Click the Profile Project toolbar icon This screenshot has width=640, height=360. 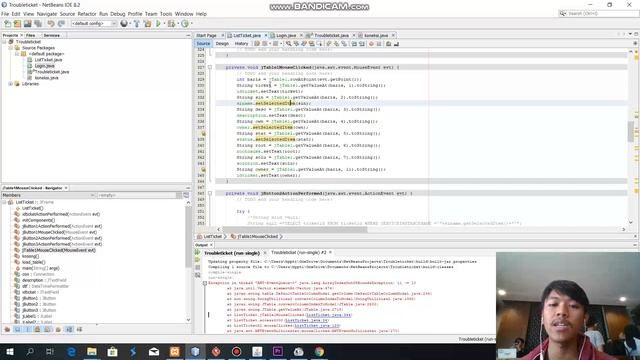coord(185,24)
